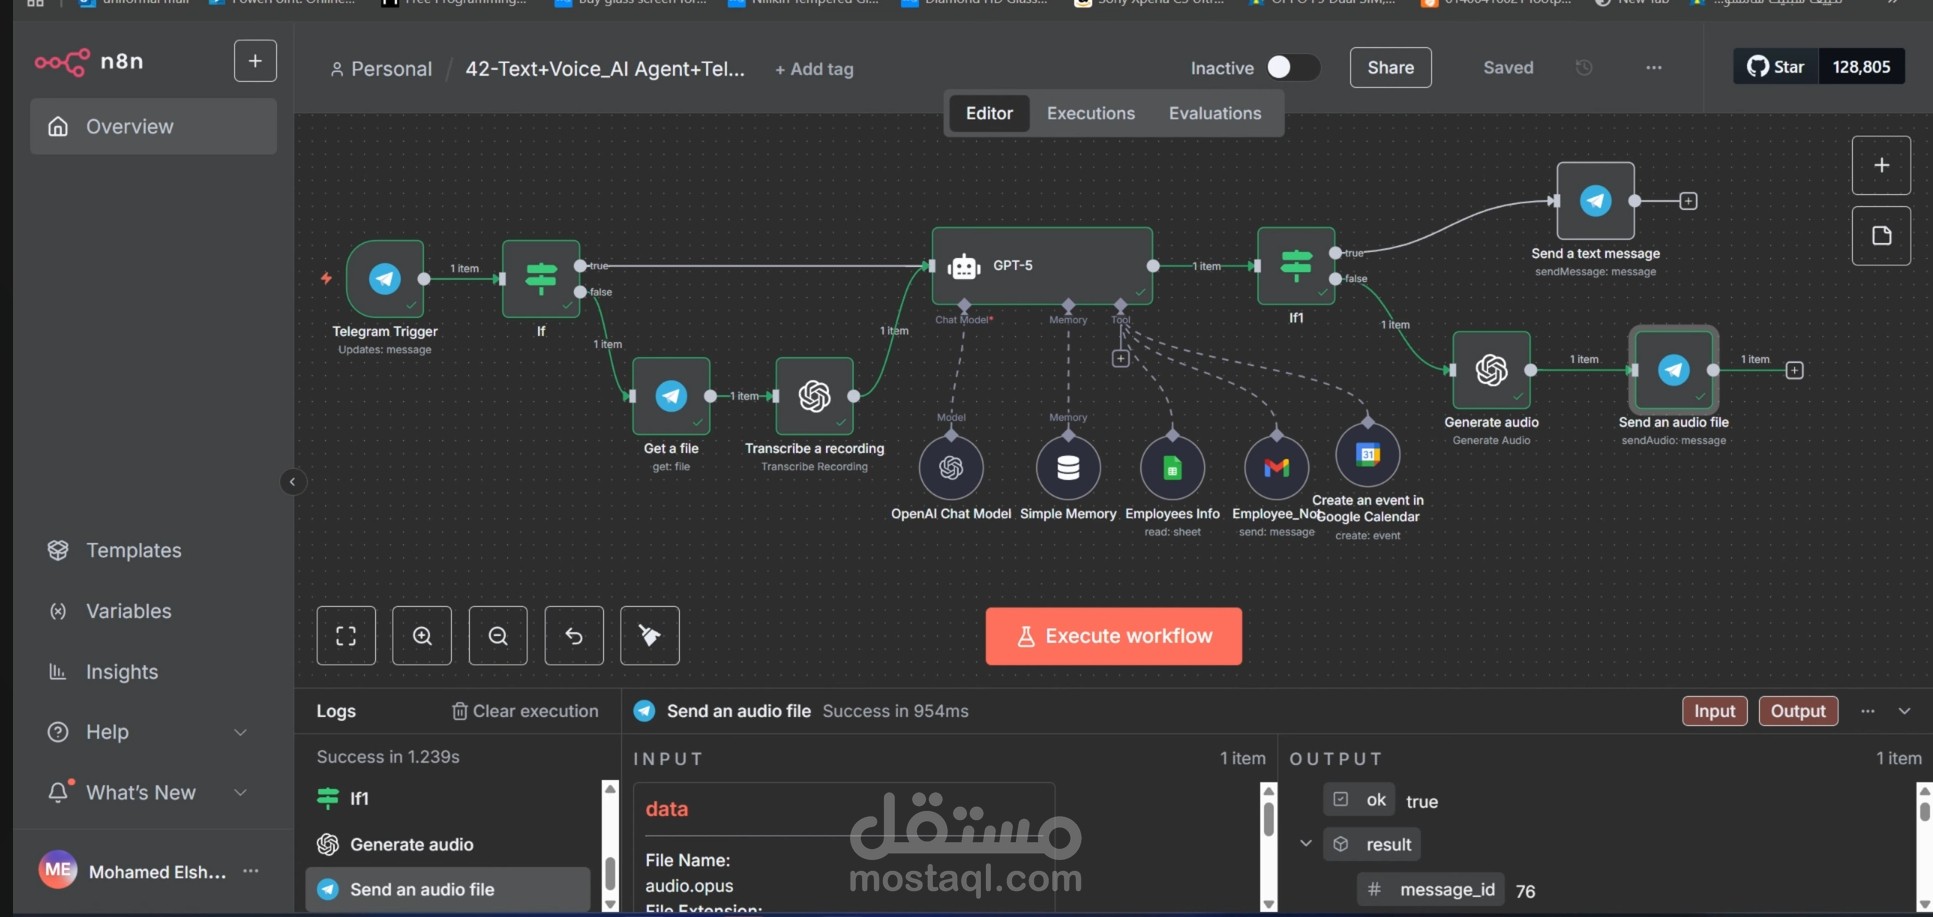Viewport: 1933px width, 917px height.
Task: Open Overview in the sidebar
Action: (x=153, y=126)
